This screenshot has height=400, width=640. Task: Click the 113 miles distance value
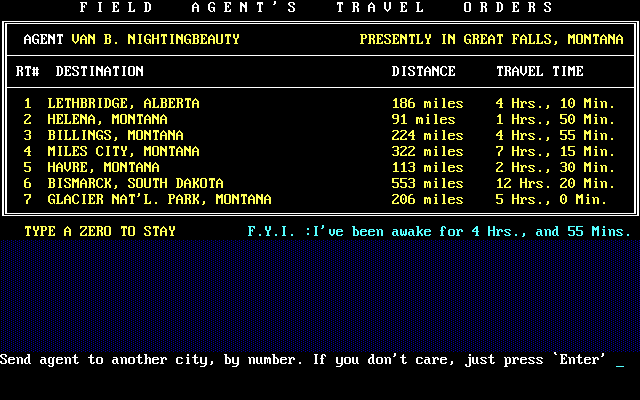(427, 167)
